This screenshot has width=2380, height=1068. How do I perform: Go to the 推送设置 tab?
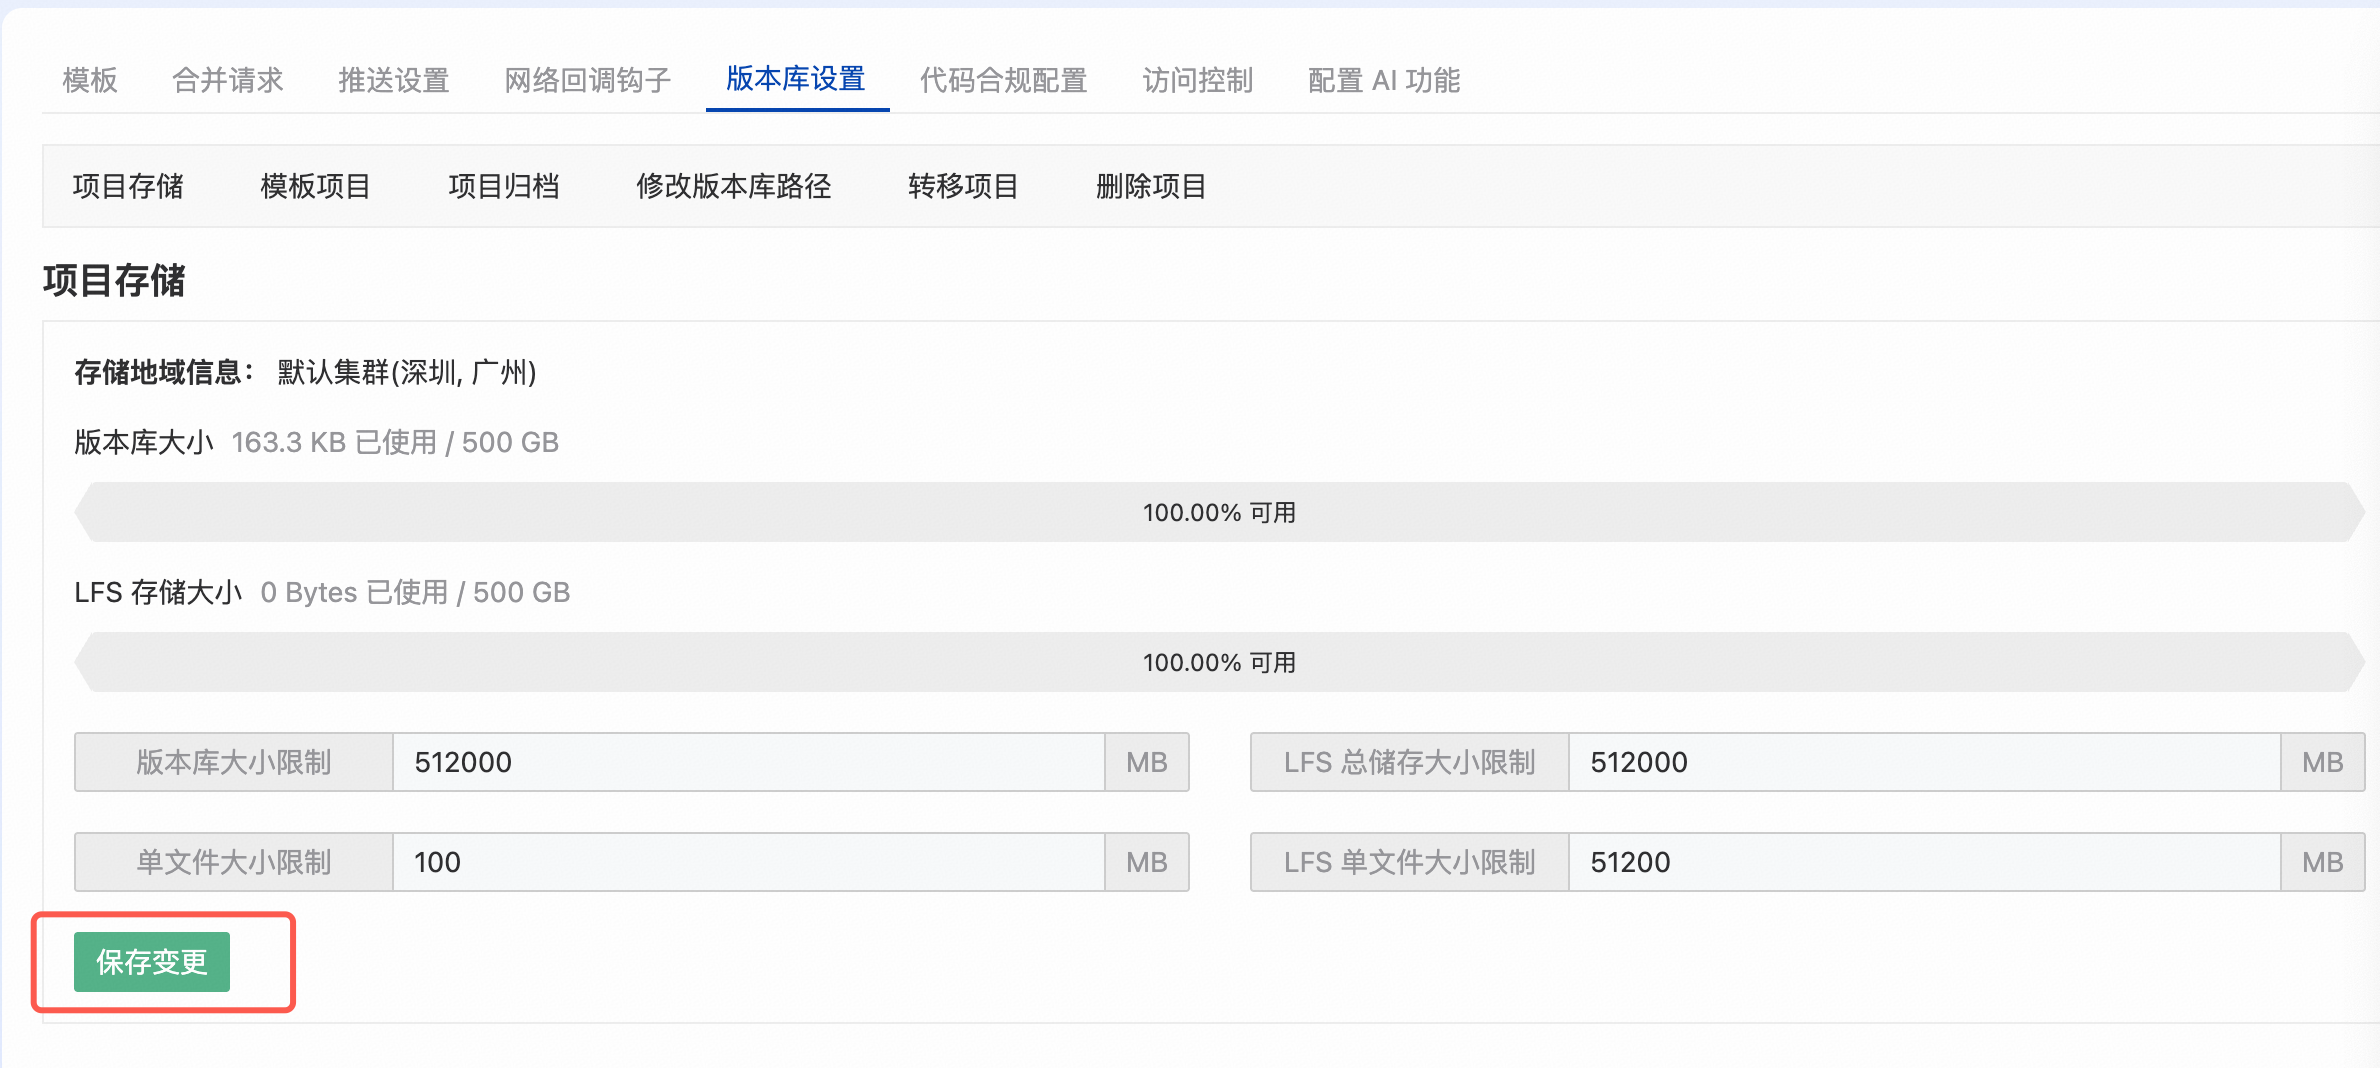pyautogui.click(x=394, y=80)
